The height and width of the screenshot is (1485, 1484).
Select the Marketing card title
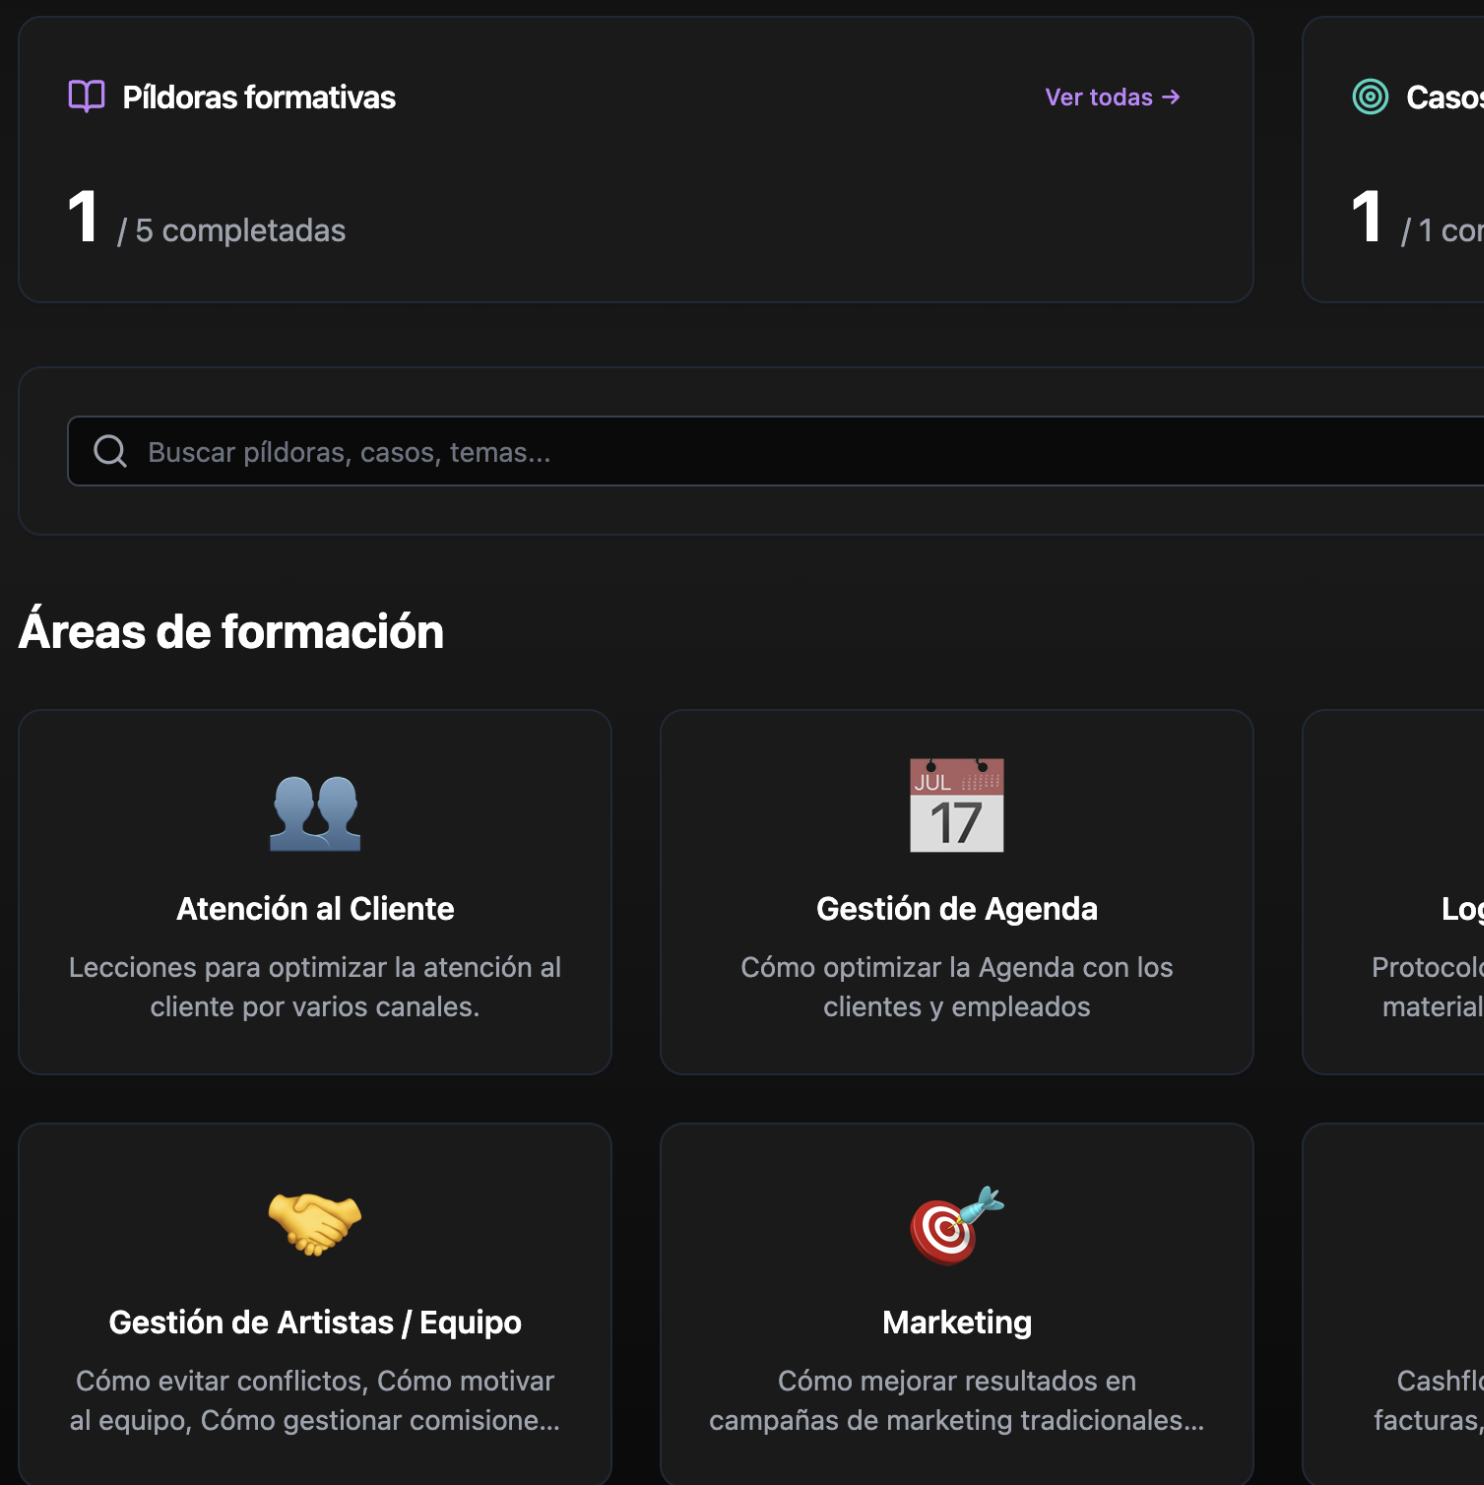(x=956, y=1322)
